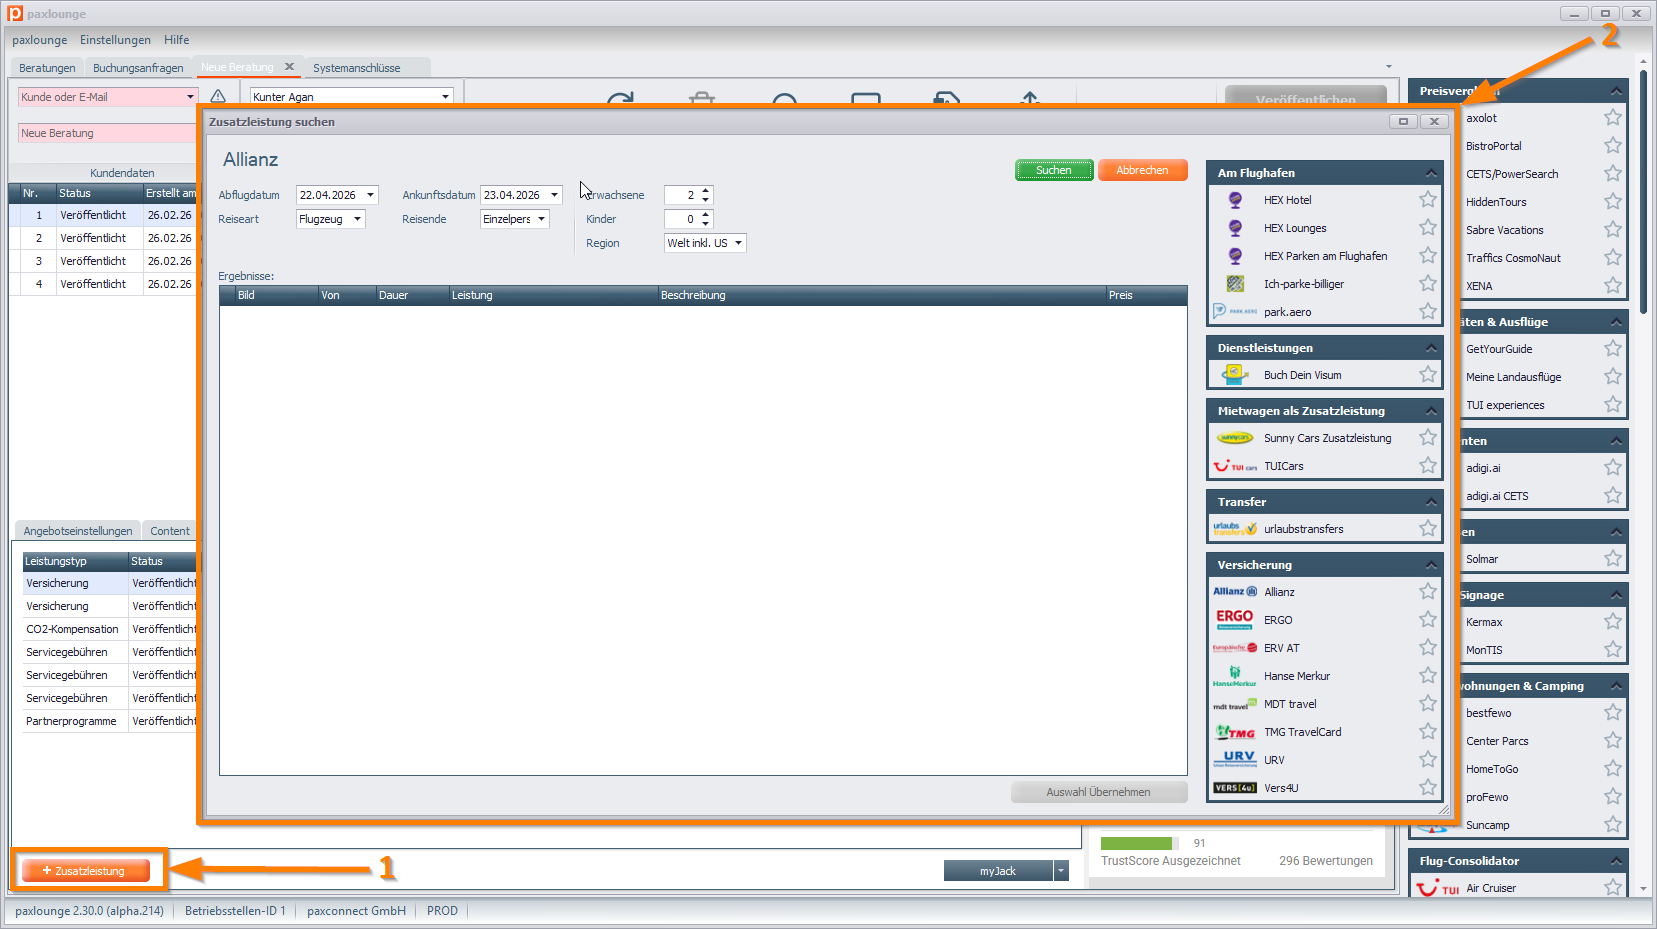The height and width of the screenshot is (929, 1657).
Task: Open the Hilfe menu
Action: 177,40
